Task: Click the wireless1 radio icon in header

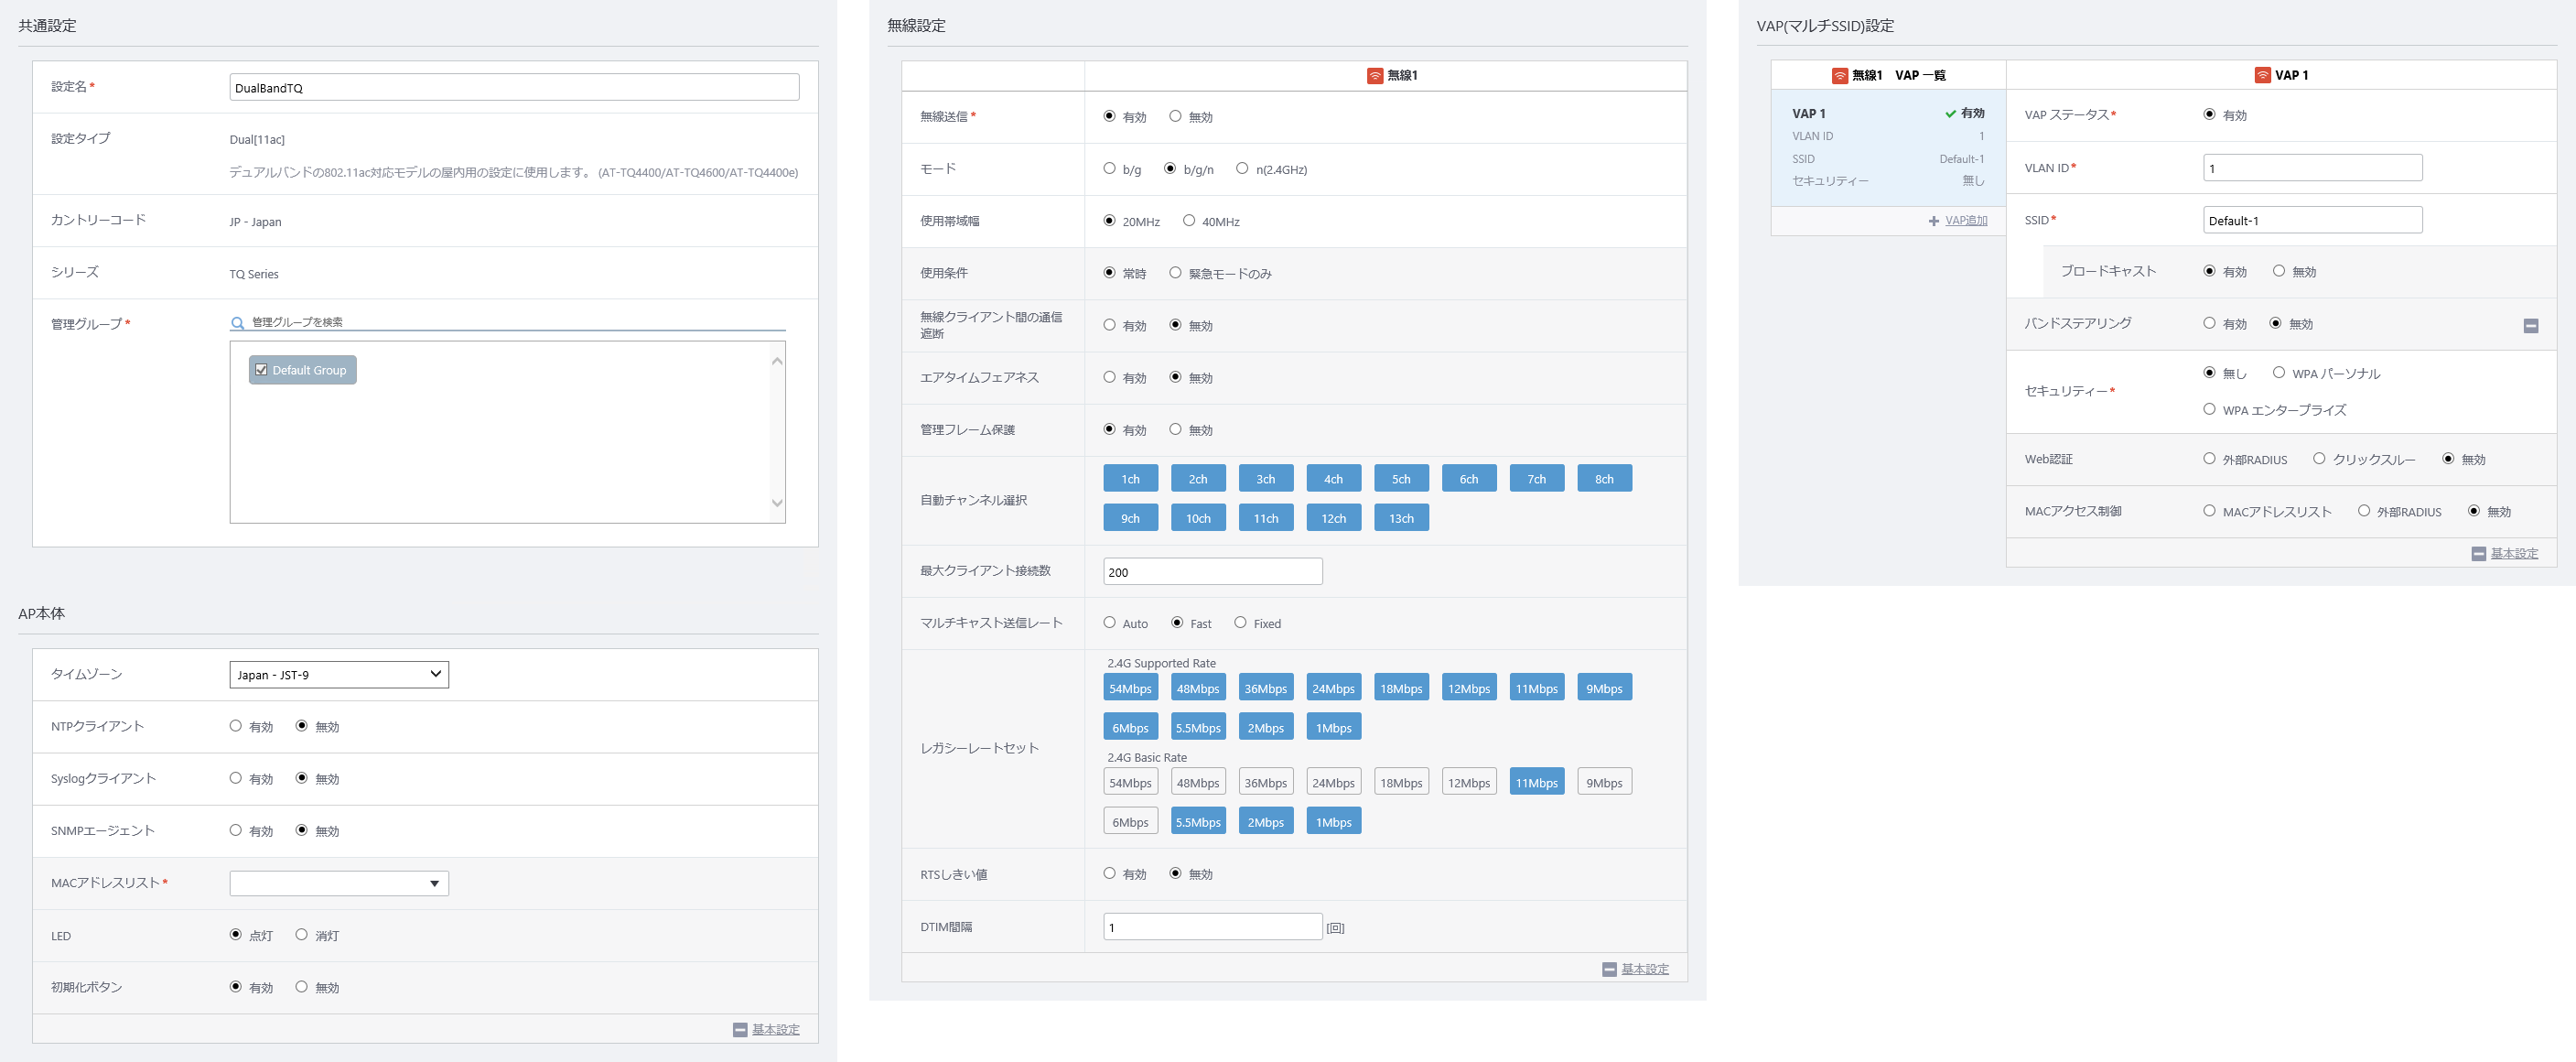Action: 1375,76
